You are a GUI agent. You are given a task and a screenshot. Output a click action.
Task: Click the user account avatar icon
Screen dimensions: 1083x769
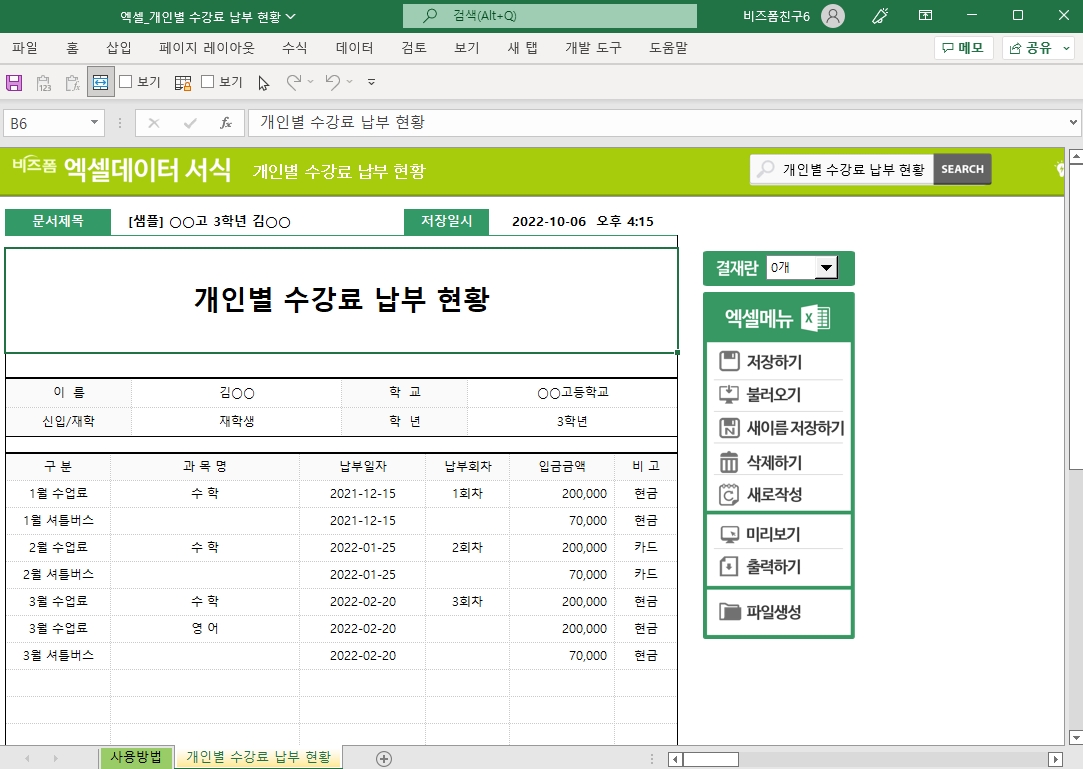832,16
